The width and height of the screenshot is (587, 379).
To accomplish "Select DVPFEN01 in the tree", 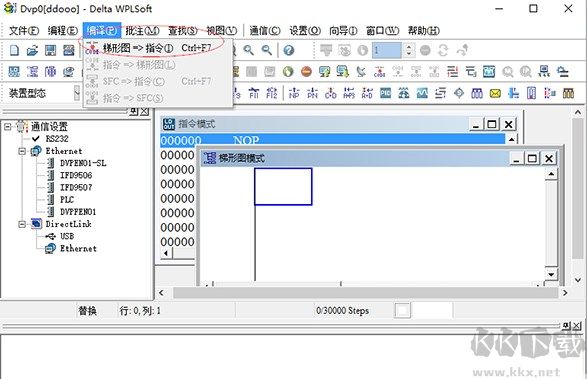I will (x=78, y=212).
